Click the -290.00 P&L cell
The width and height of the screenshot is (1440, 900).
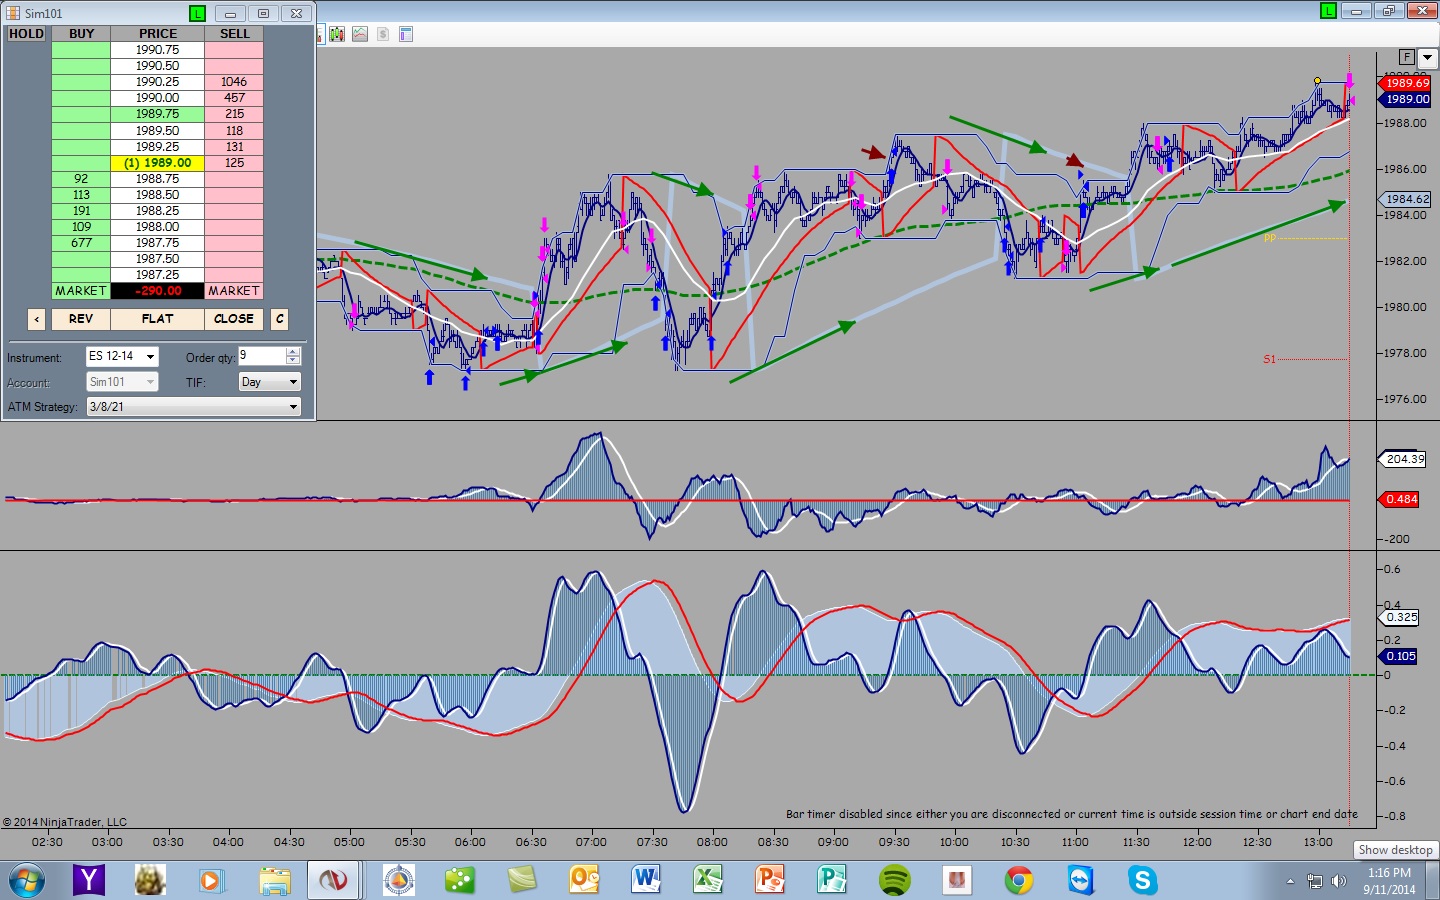point(158,291)
